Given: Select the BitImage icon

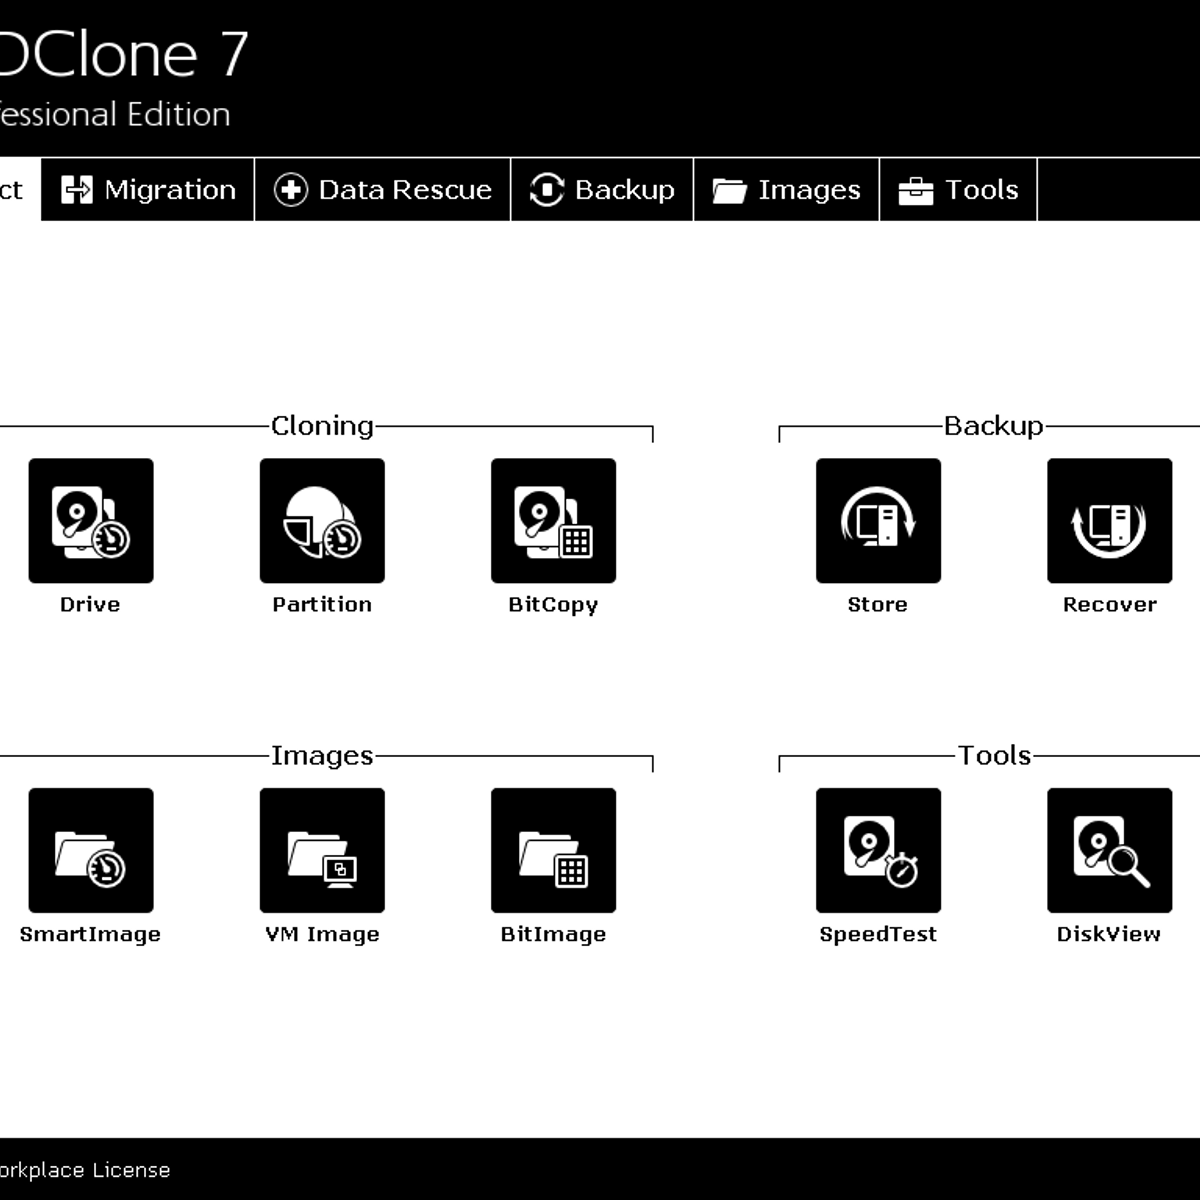Looking at the screenshot, I should [553, 850].
